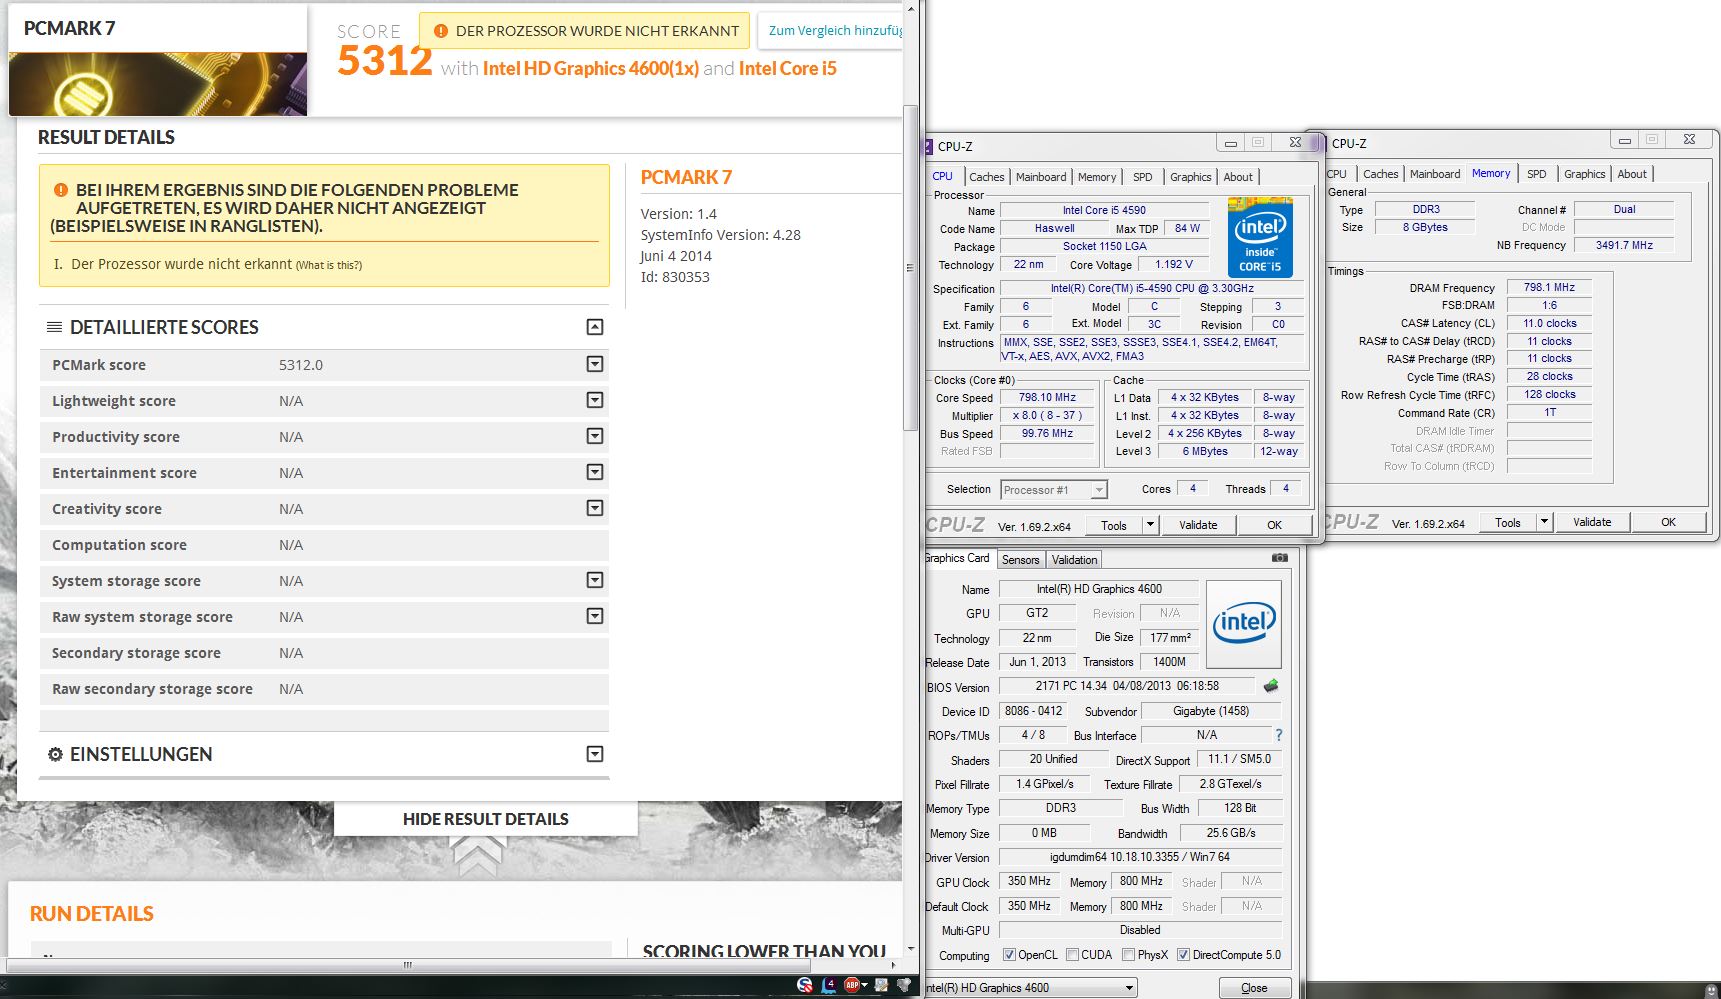Click the '5312.0' PCMark score value

coord(301,365)
